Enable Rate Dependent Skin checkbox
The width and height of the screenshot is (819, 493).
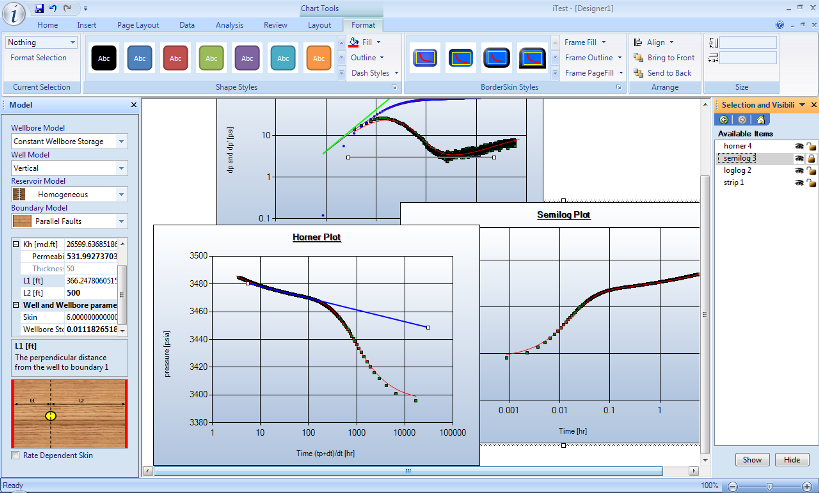(16, 455)
